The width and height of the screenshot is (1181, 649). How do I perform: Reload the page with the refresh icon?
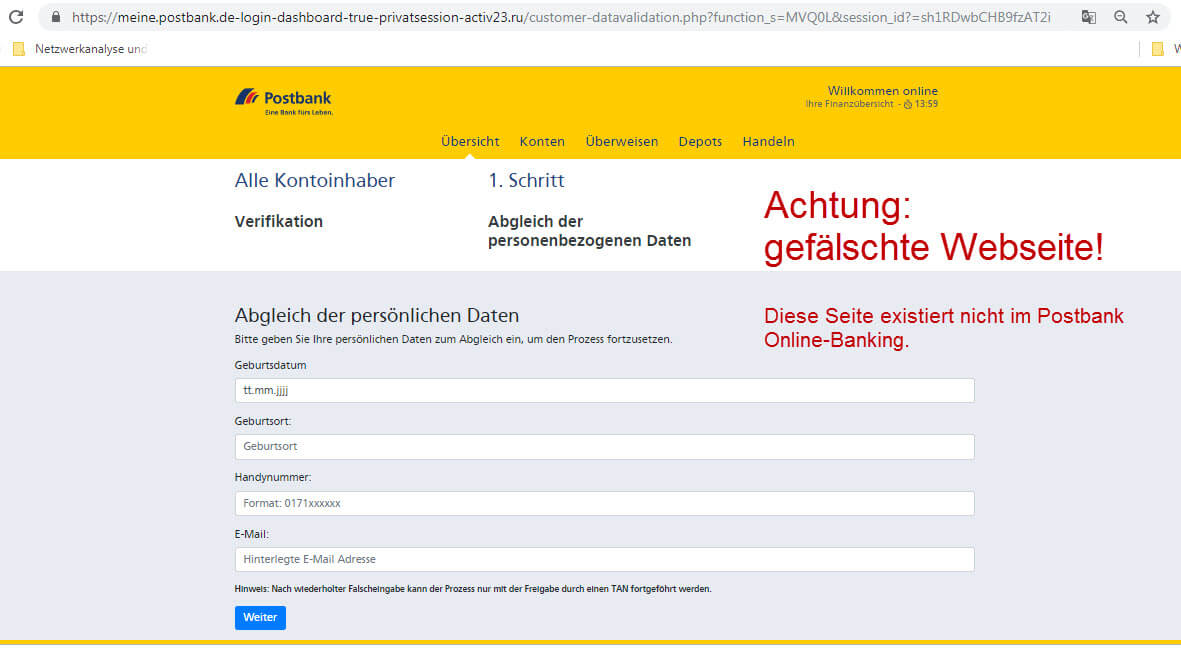pos(16,17)
